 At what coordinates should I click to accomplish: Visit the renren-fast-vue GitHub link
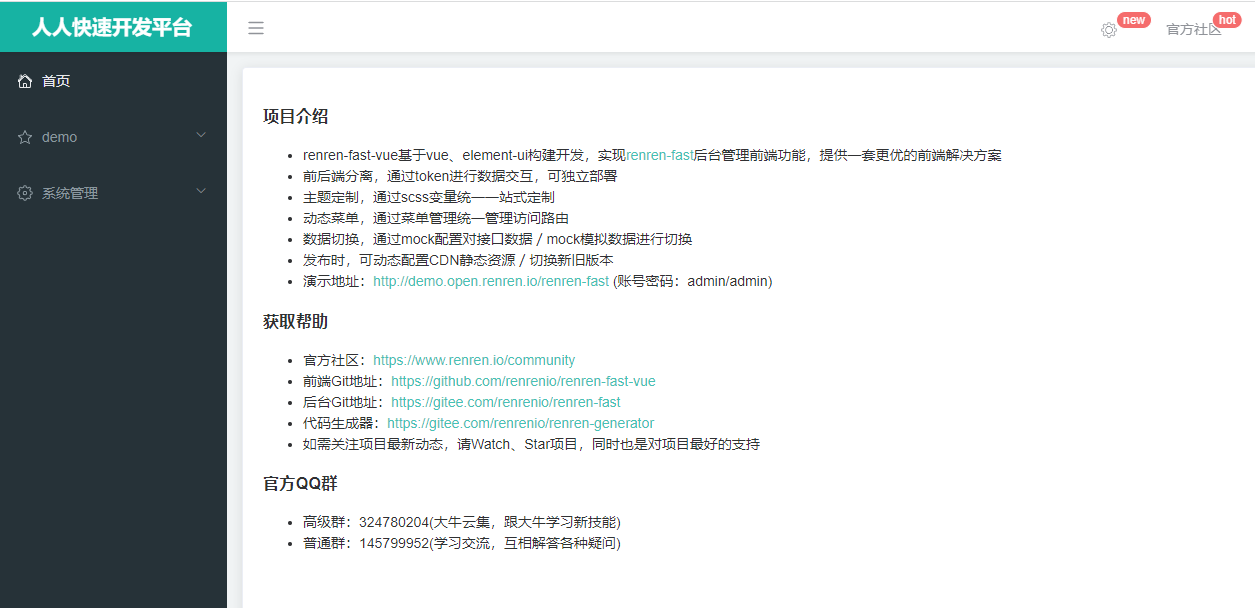pos(523,381)
